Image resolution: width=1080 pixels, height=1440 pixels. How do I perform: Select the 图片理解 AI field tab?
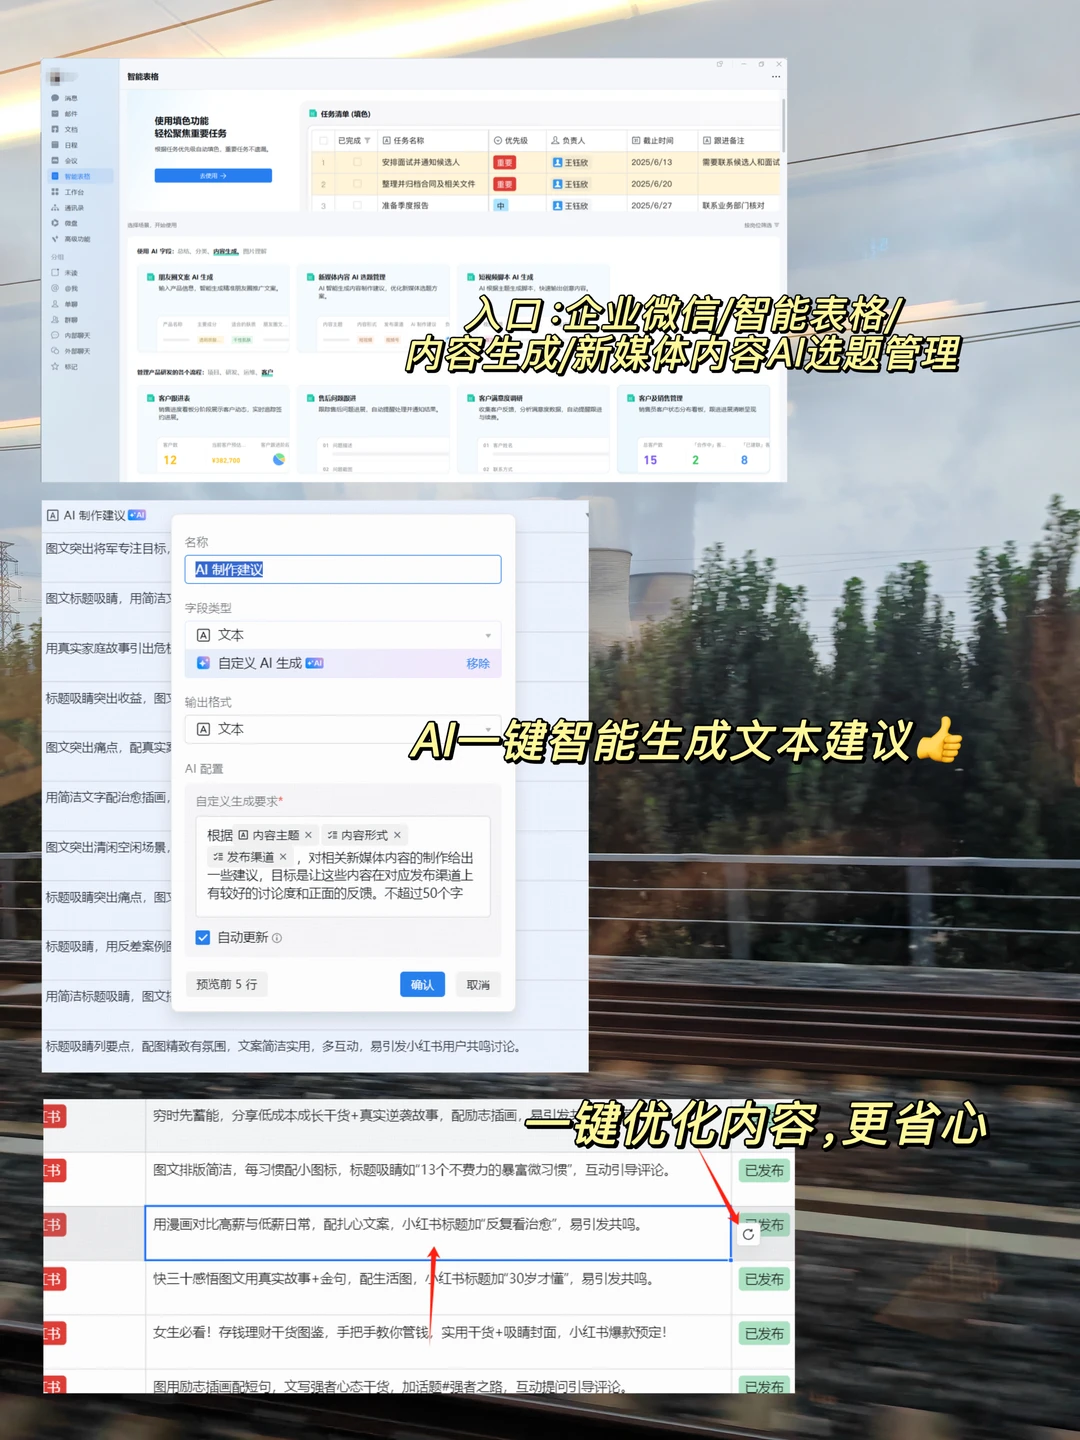[x=255, y=252]
